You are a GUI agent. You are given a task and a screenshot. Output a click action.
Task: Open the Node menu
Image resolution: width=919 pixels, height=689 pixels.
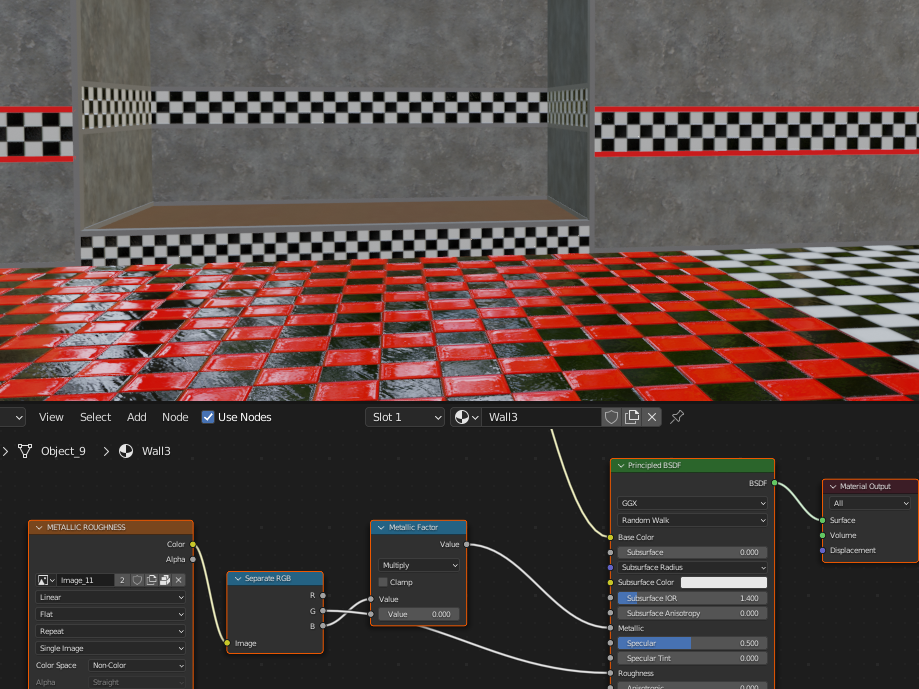click(x=175, y=417)
